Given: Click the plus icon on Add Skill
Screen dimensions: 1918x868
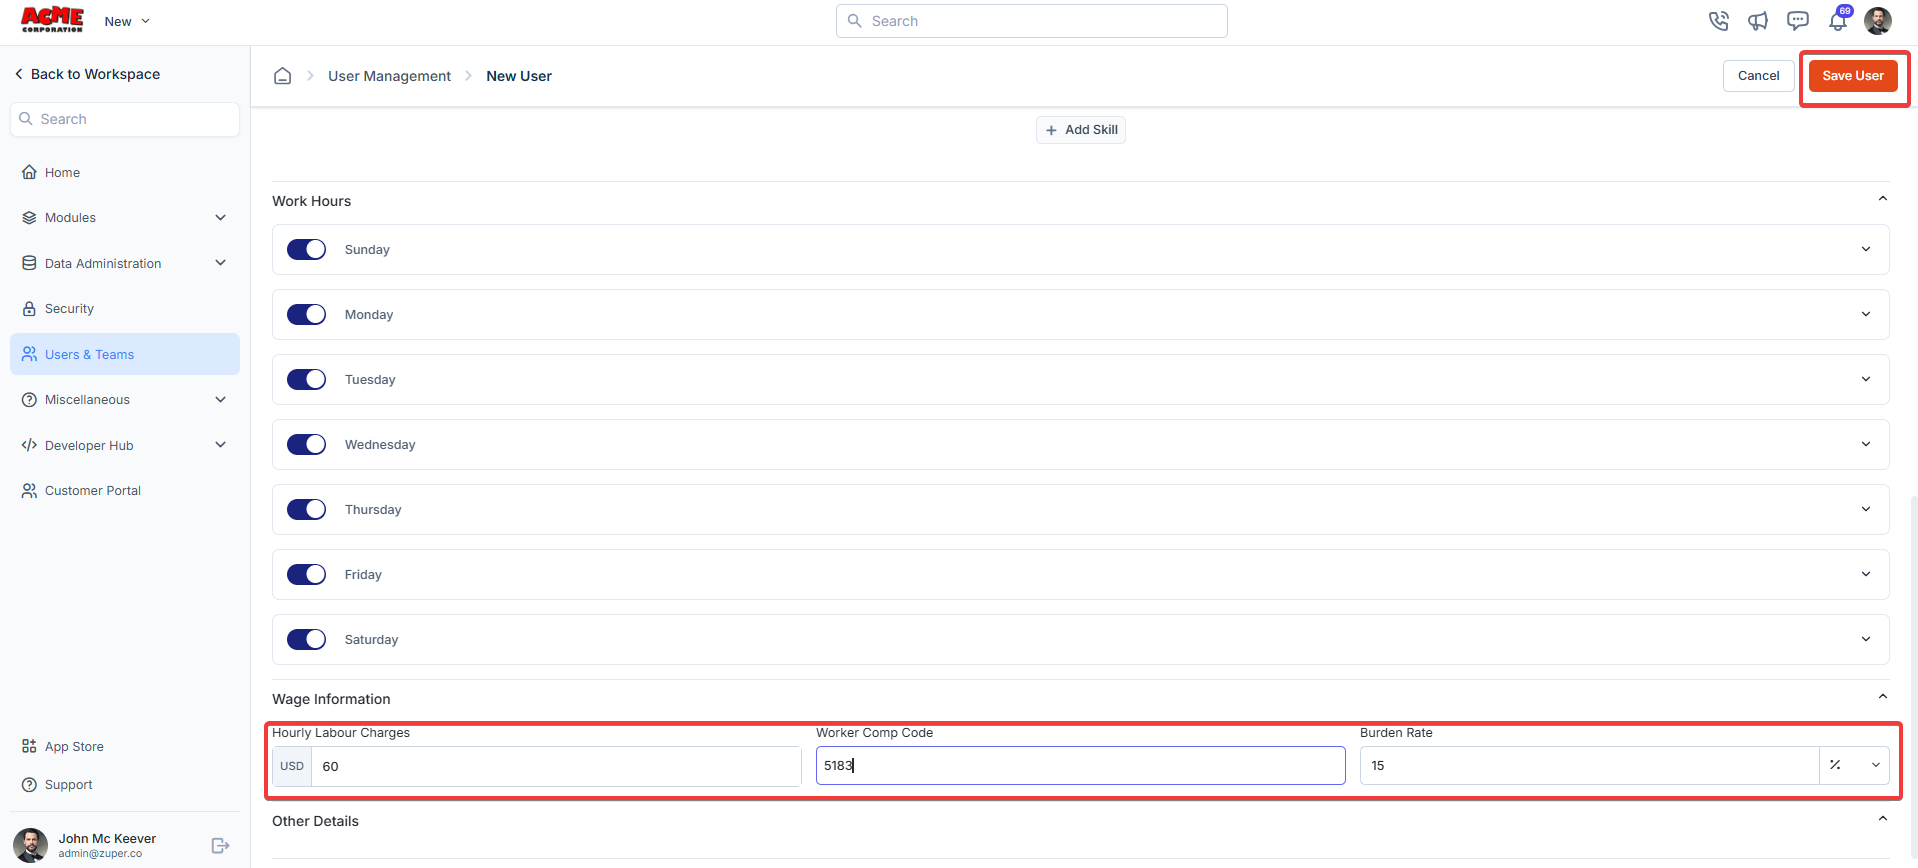Looking at the screenshot, I should point(1051,130).
